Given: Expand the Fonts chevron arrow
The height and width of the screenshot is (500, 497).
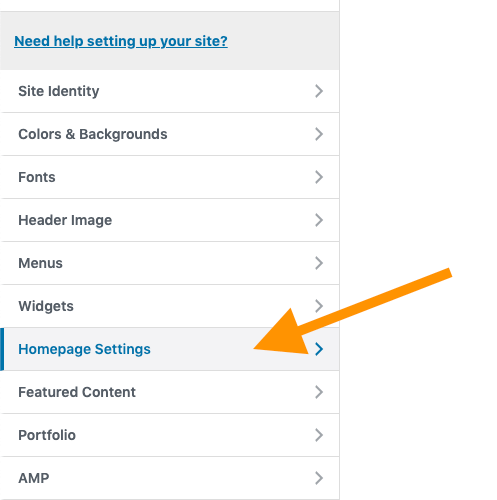Looking at the screenshot, I should point(319,177).
